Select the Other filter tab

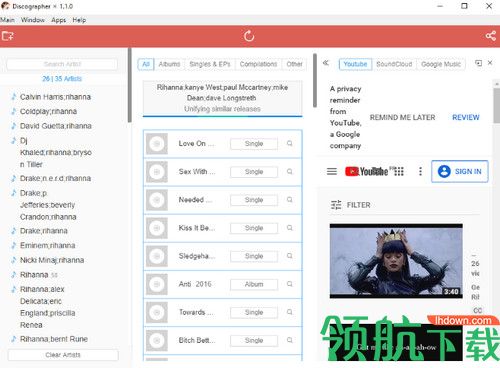pos(294,64)
